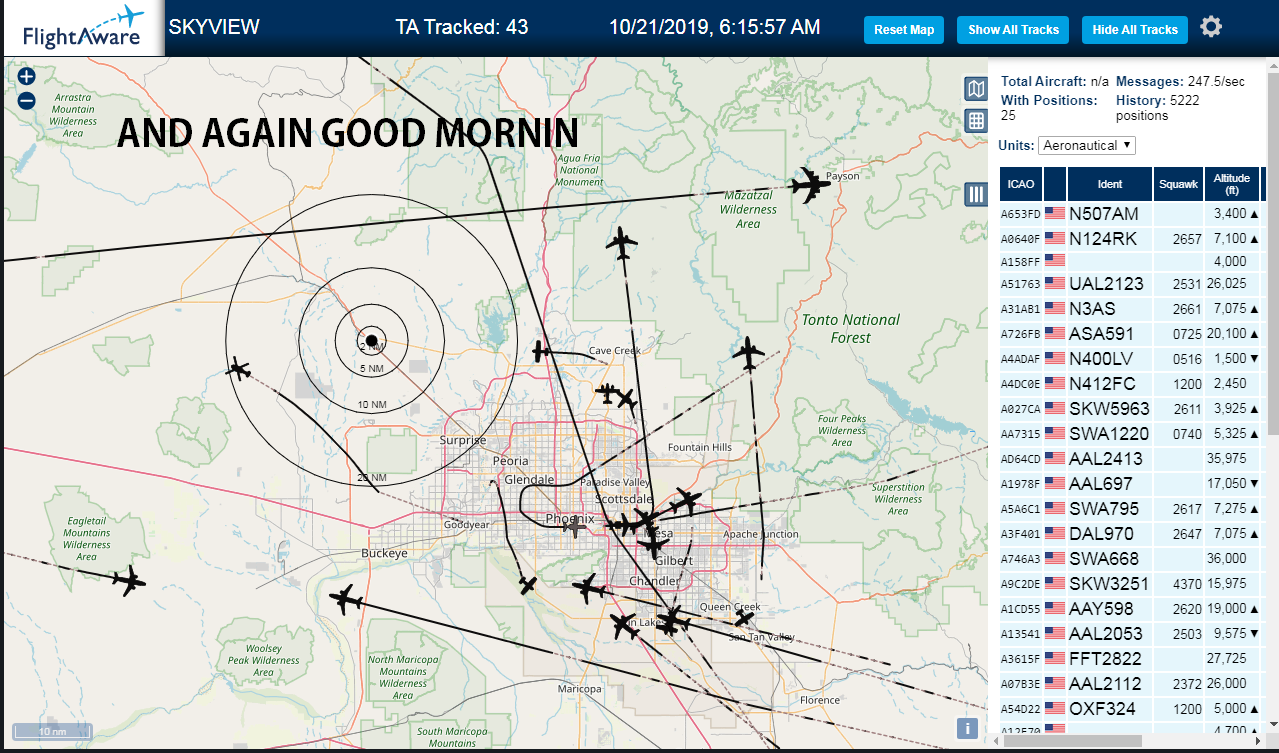Select the SKW5963 aircraft row
This screenshot has width=1279, height=753.
tap(1131, 408)
